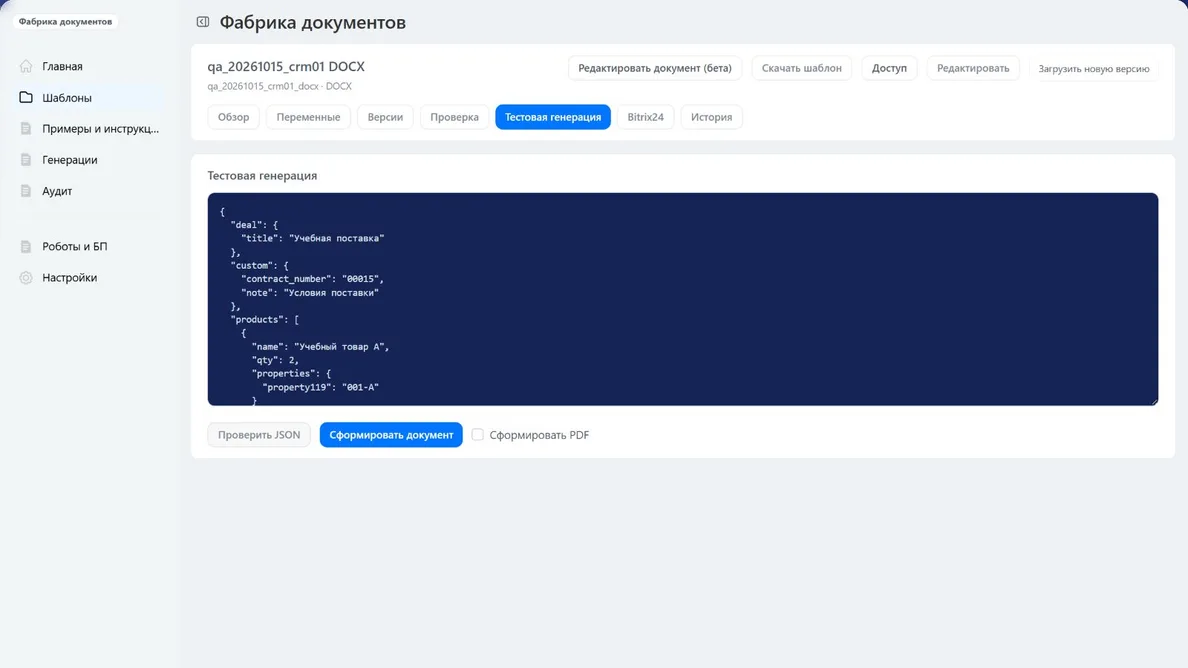Select the Тестовая генерация tab
1188x668 pixels.
click(552, 117)
